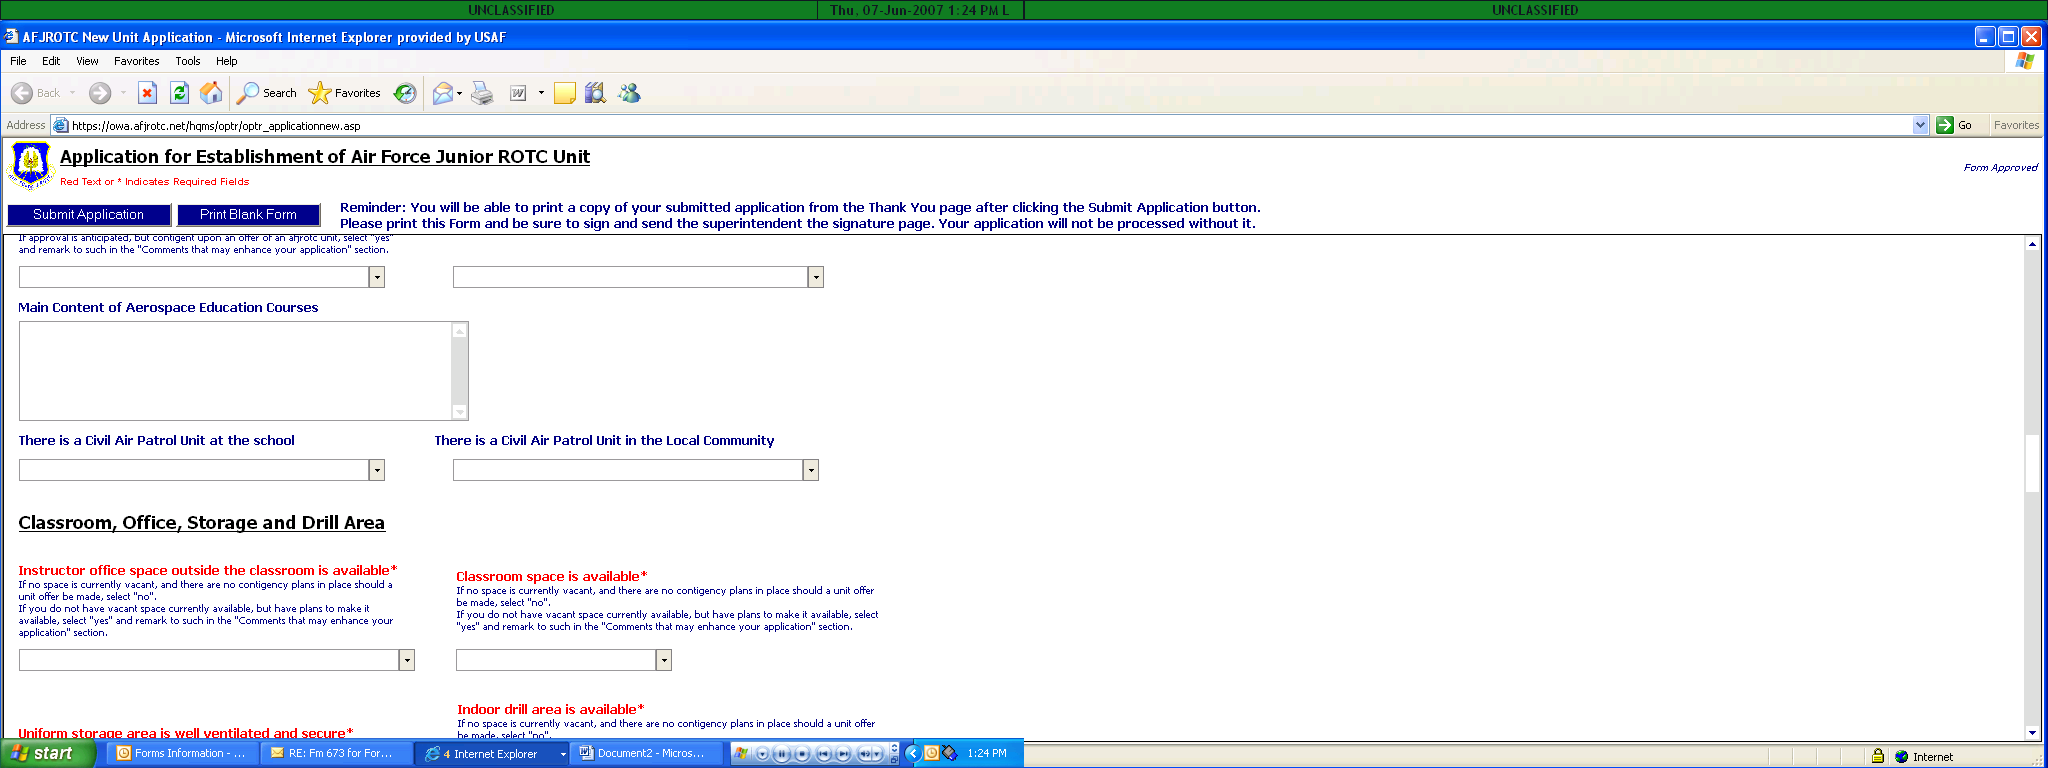
Task: Refresh the page with the Refresh icon
Action: 179,93
